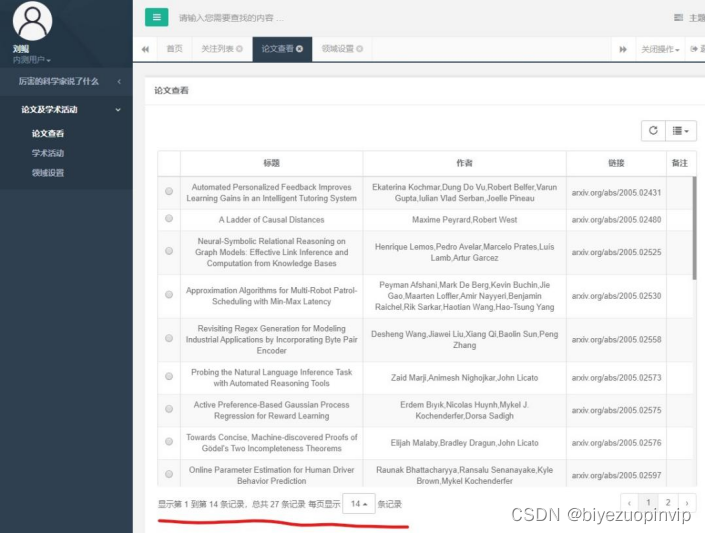Click the tab scroll-right double arrow
The height and width of the screenshot is (534, 706).
pyautogui.click(x=623, y=49)
